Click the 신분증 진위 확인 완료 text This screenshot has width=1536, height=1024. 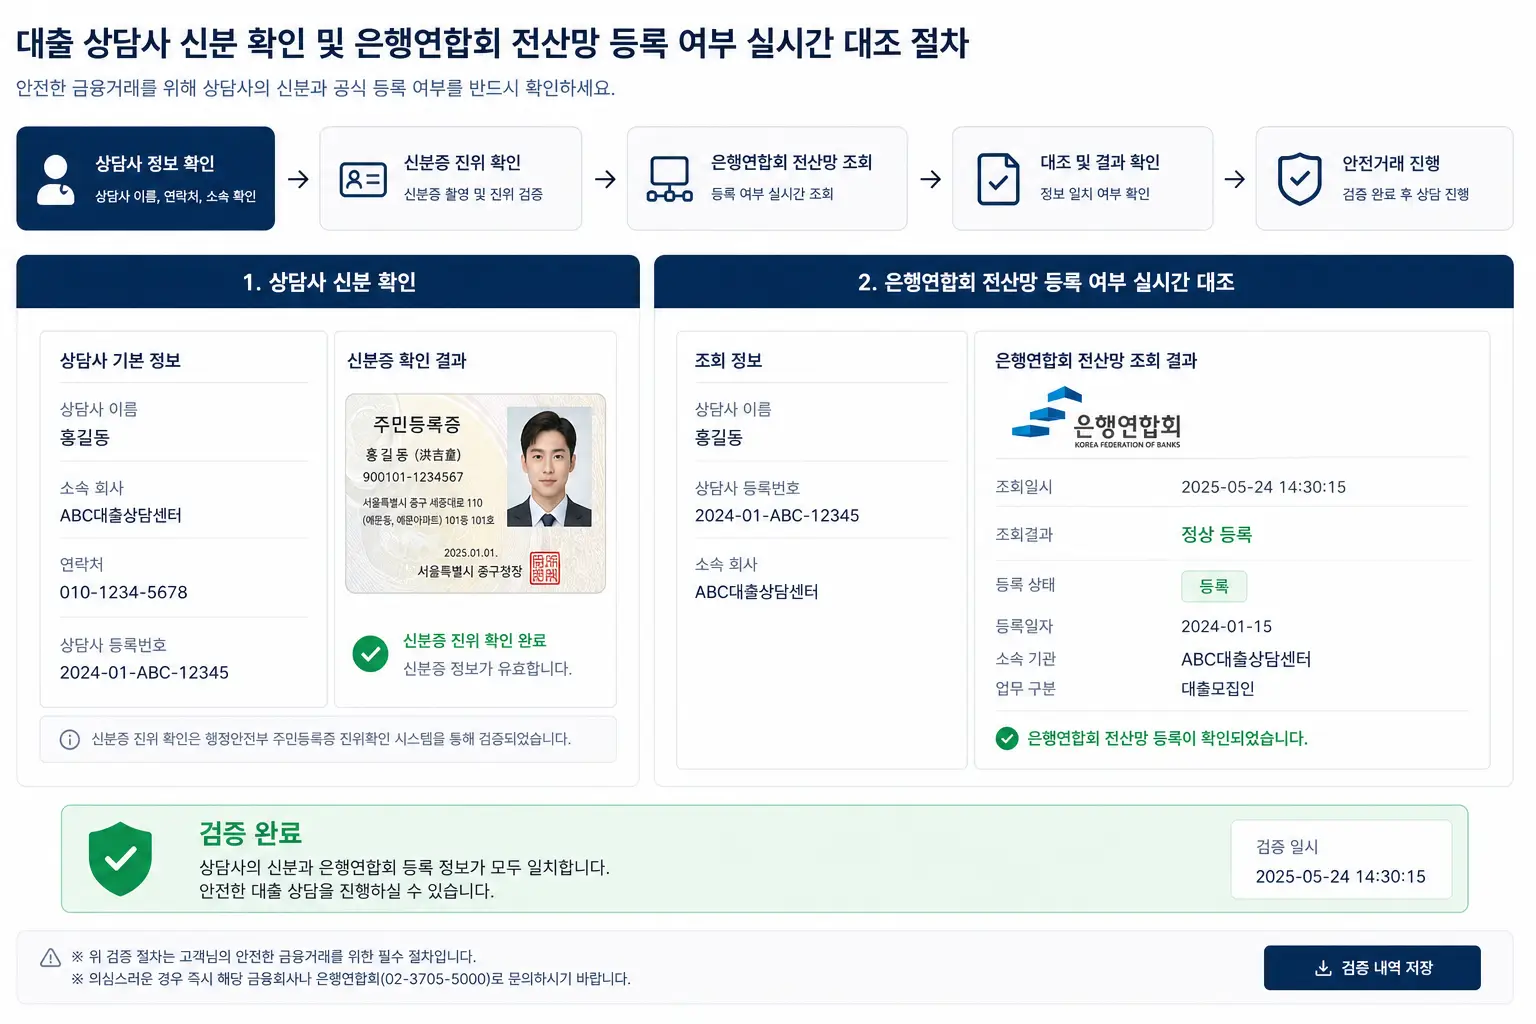tap(474, 640)
